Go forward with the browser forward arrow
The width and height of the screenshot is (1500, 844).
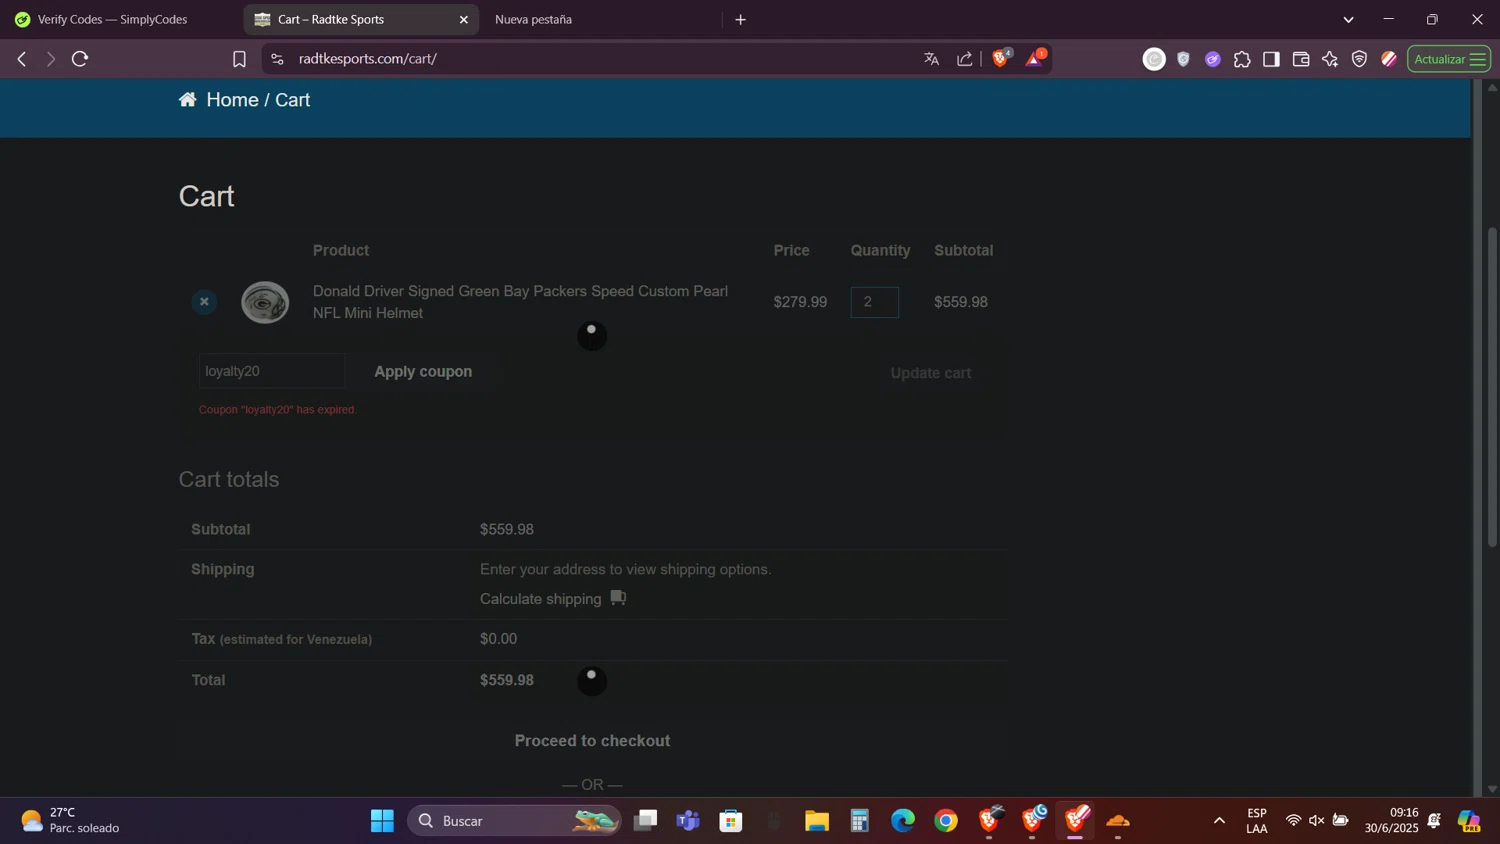(x=51, y=59)
